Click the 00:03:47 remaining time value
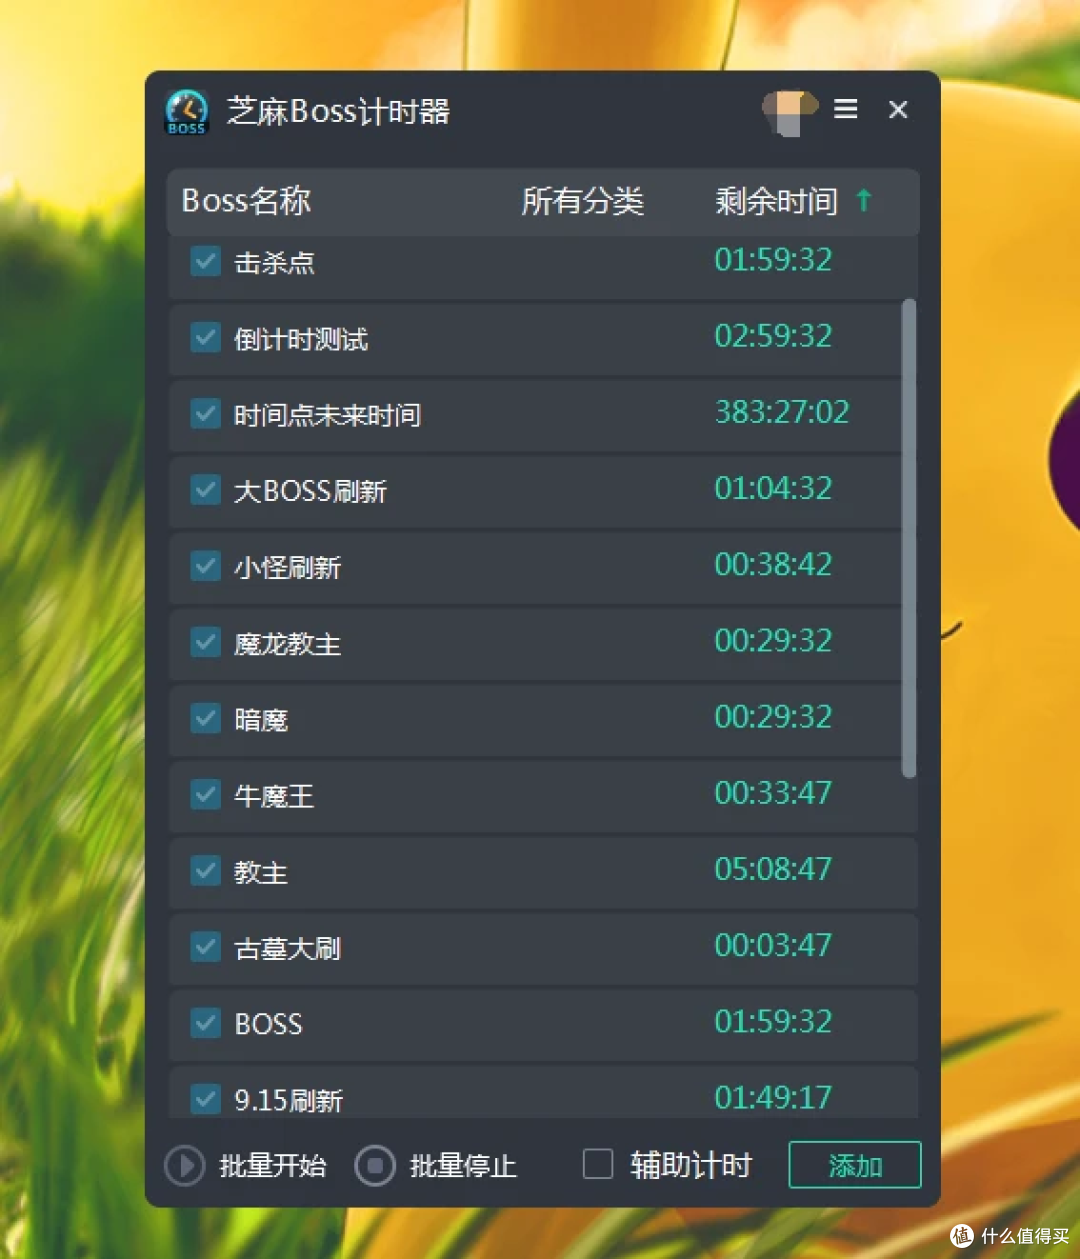The width and height of the screenshot is (1080, 1259). pos(773,945)
